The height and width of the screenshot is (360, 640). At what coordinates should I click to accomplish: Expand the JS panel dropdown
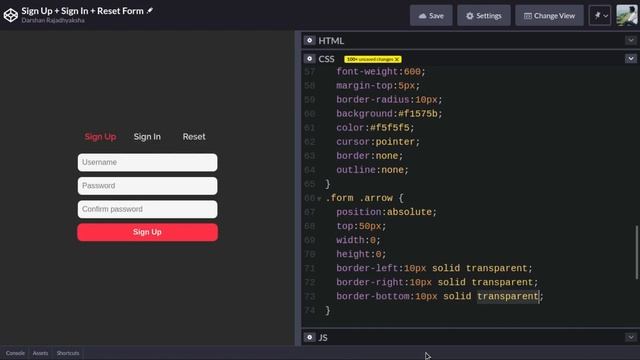tap(631, 337)
